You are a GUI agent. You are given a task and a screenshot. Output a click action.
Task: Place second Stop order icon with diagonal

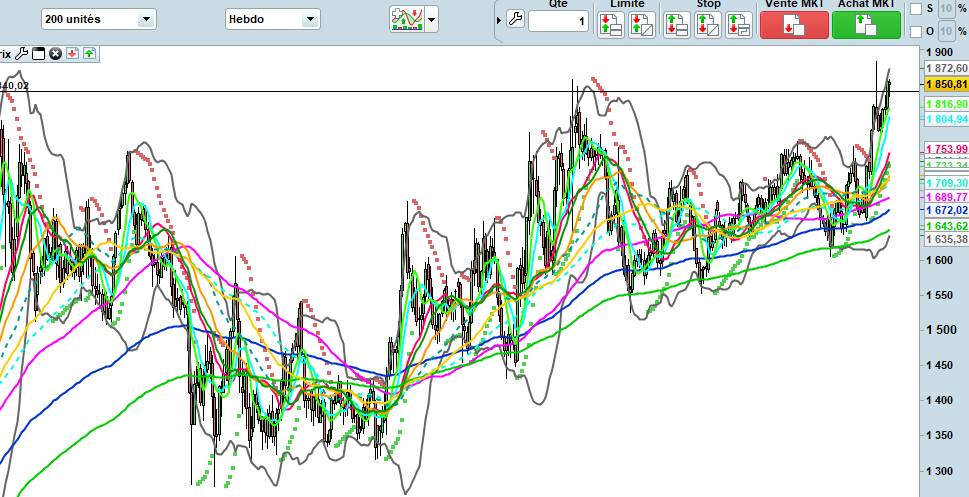[x=708, y=25]
